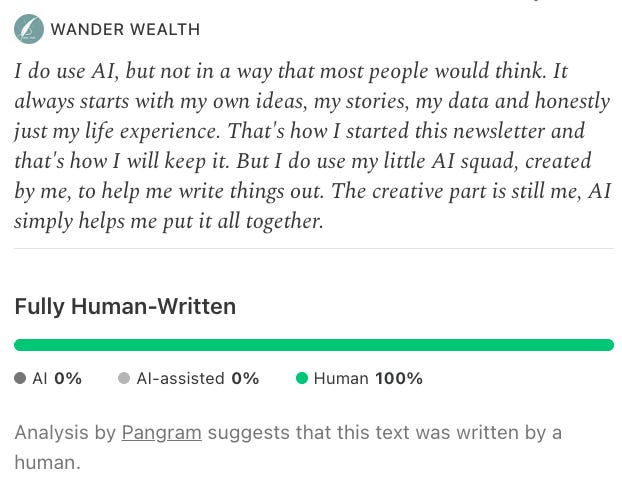Click the word 'human.' at caption end
The width and height of the screenshot is (622, 492).
tap(48, 463)
